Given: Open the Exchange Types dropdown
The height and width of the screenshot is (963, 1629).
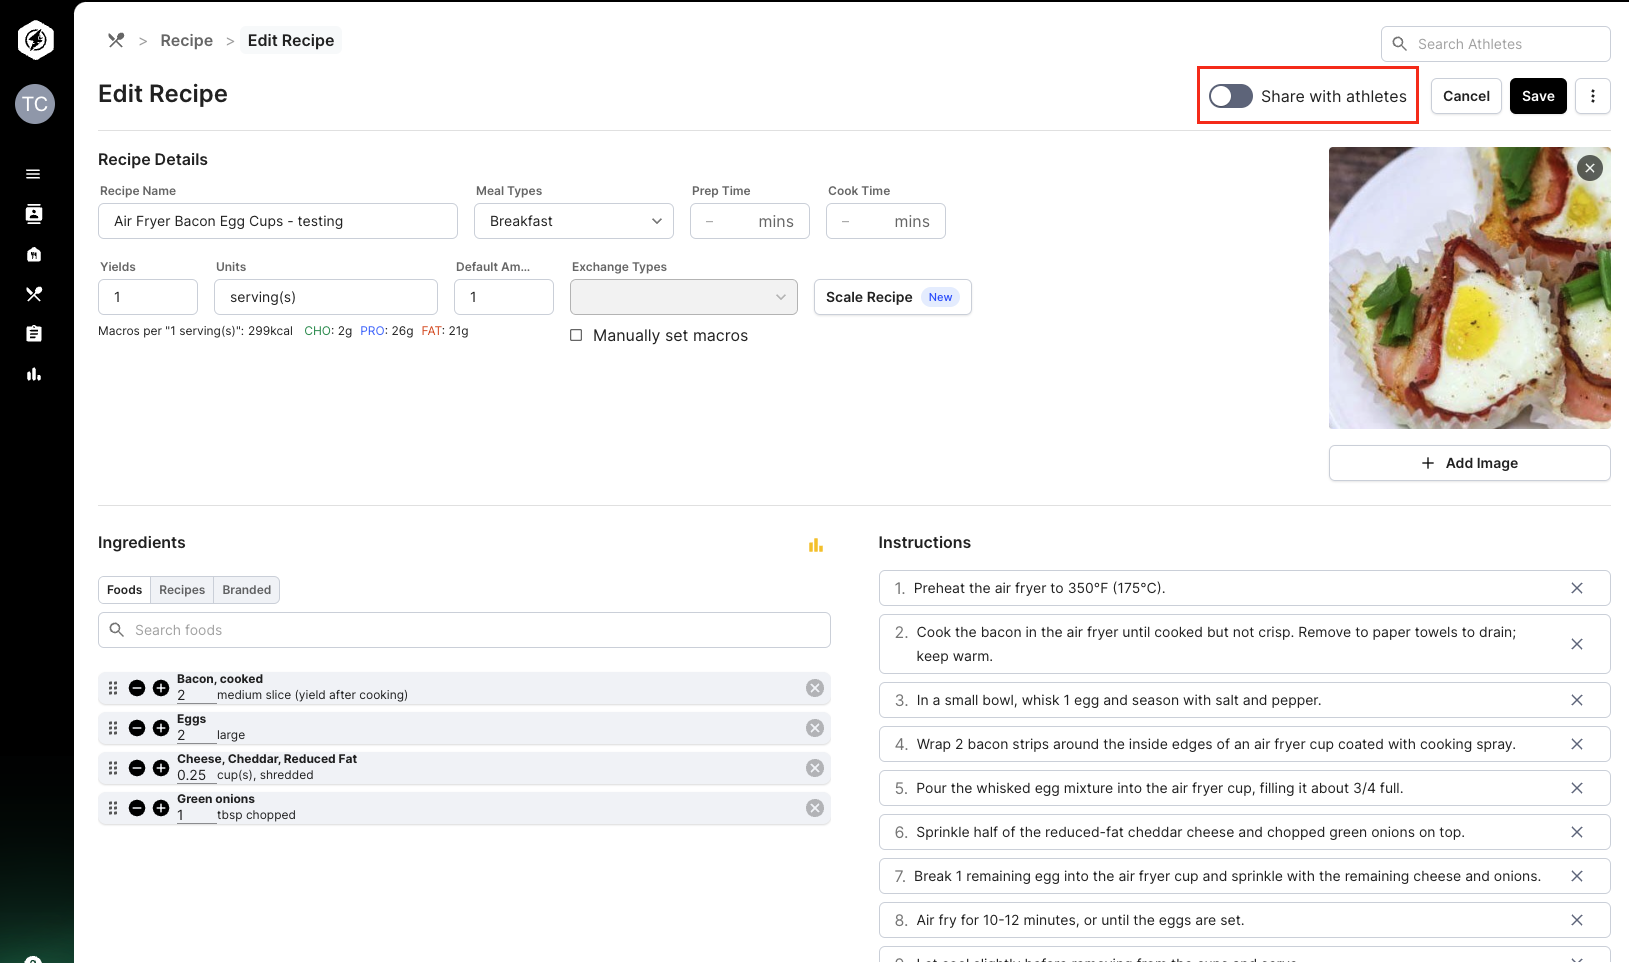Looking at the screenshot, I should [684, 297].
